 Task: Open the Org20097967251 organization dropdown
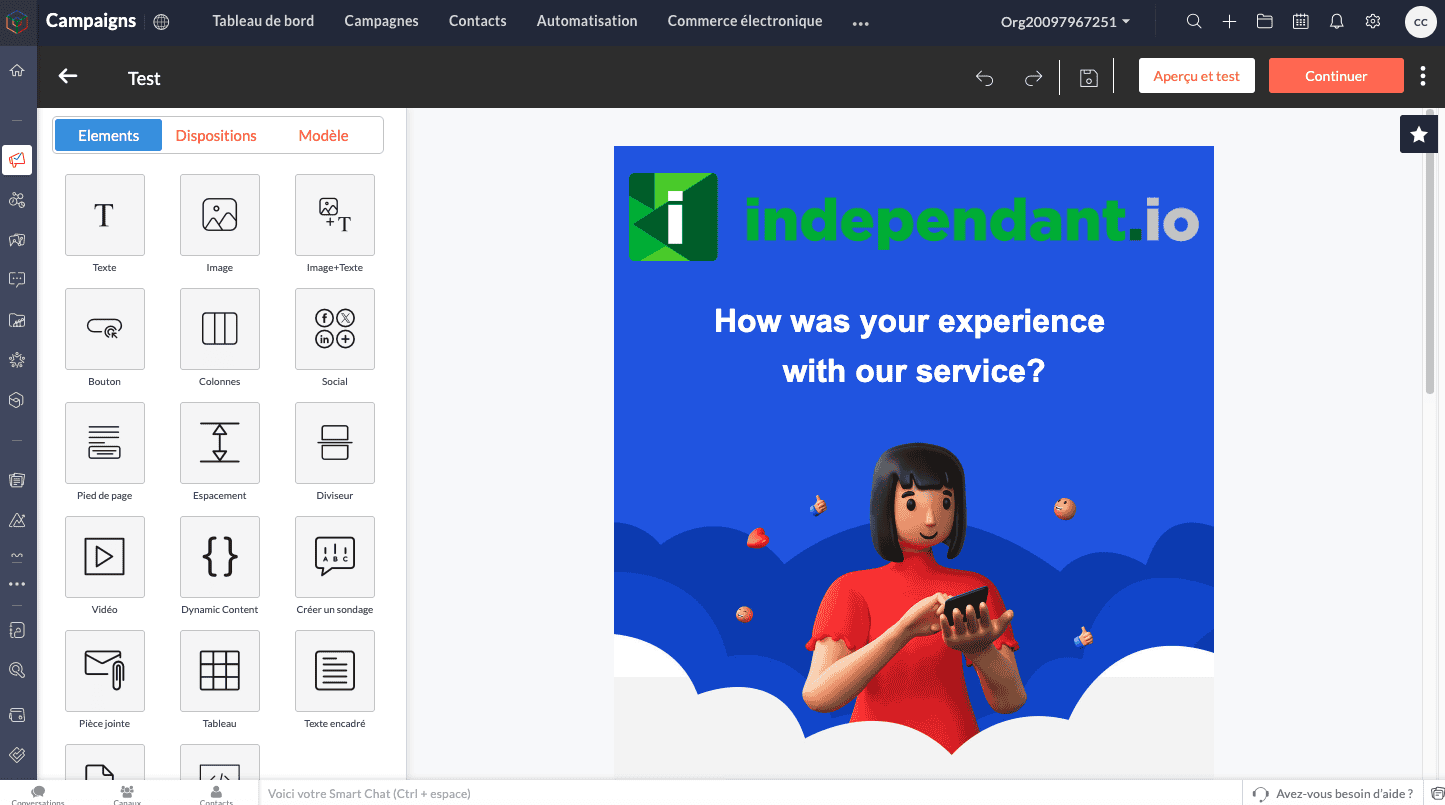1065,21
